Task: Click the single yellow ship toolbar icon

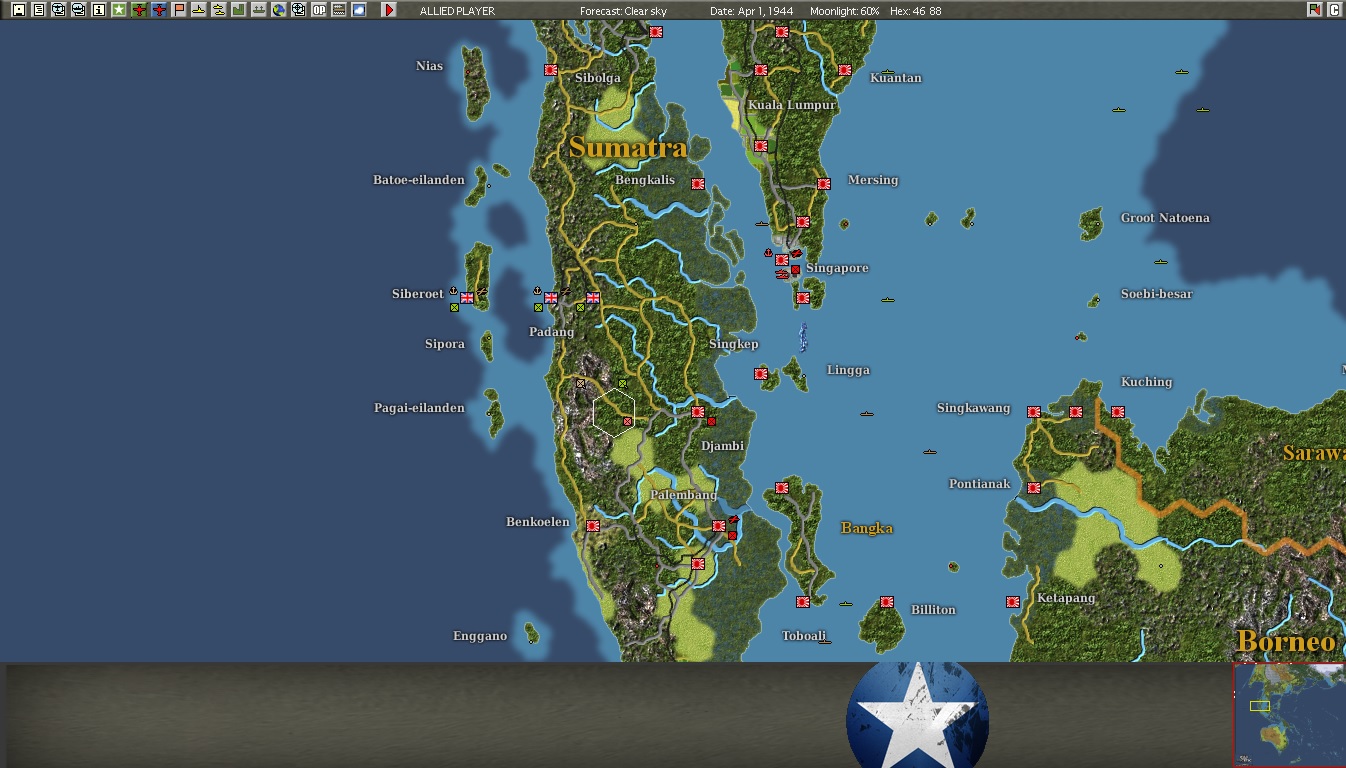Action: tap(199, 10)
